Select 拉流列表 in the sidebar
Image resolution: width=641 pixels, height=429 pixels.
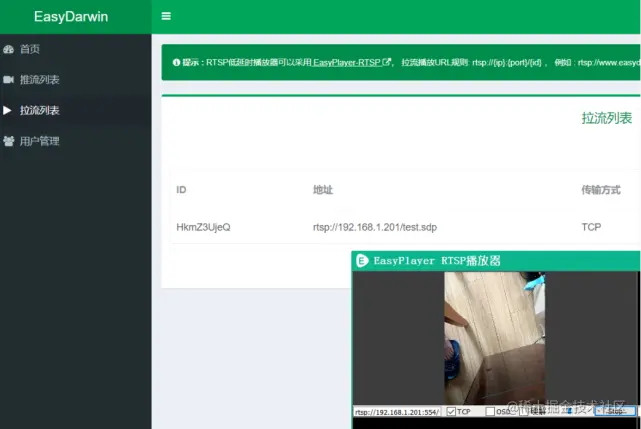pyautogui.click(x=75, y=110)
